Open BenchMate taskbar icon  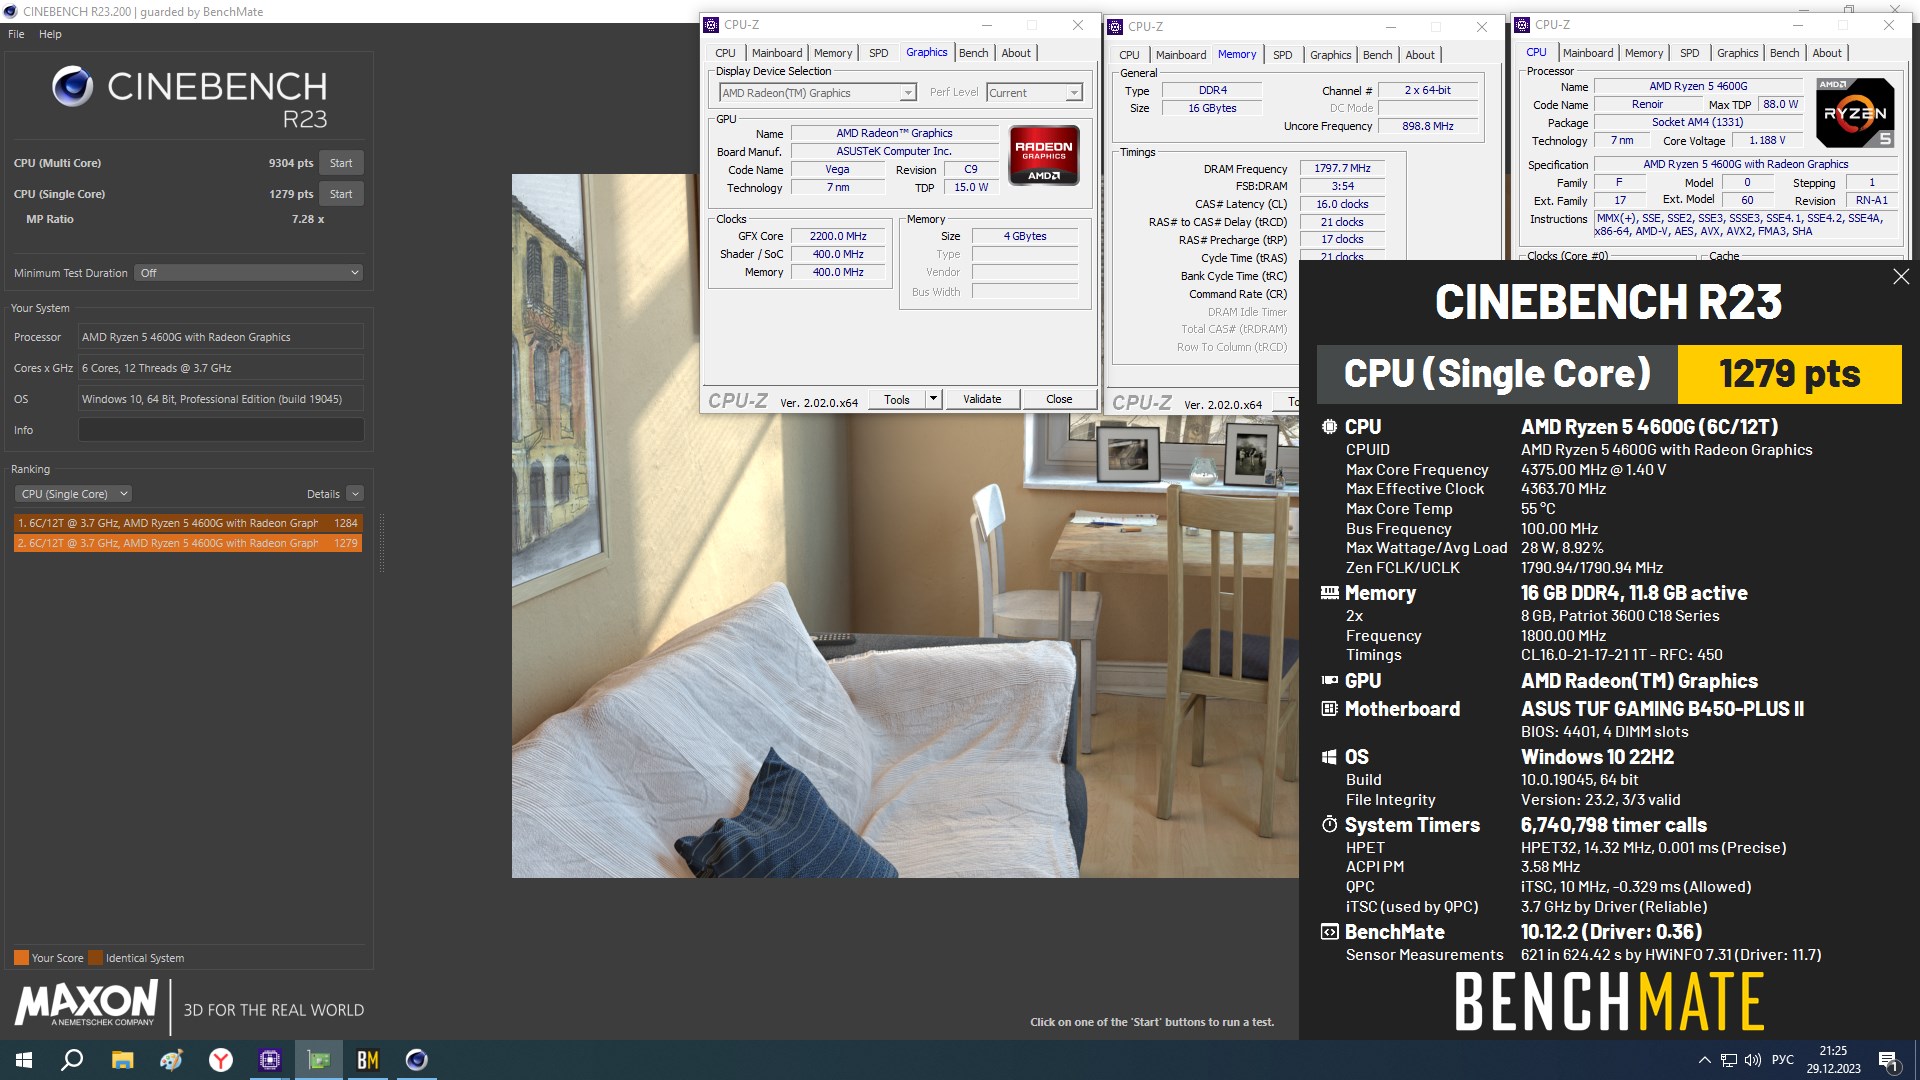[367, 1060]
